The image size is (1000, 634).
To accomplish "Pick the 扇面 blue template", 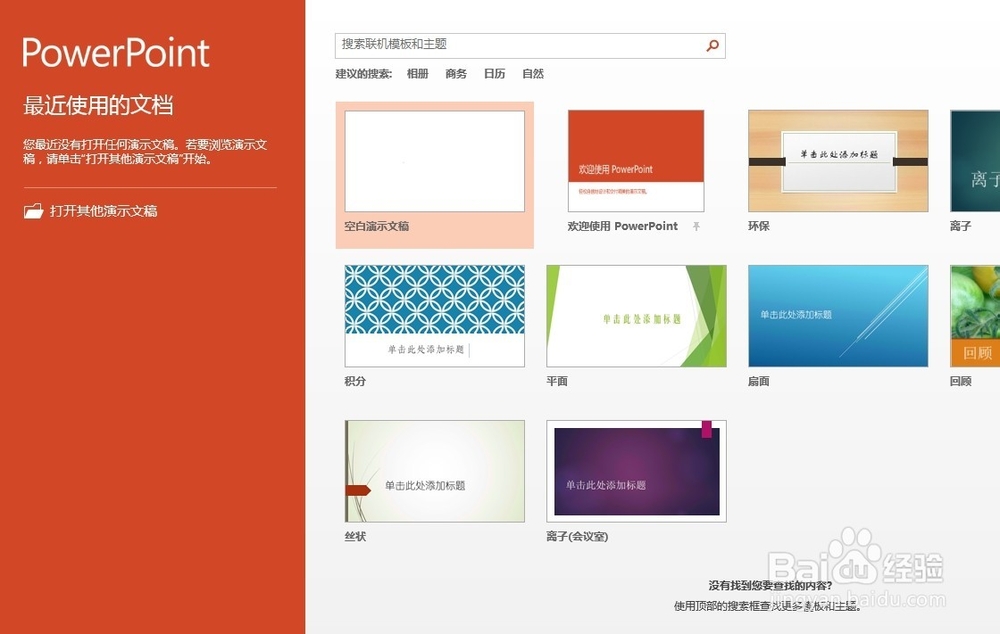I will click(x=838, y=316).
